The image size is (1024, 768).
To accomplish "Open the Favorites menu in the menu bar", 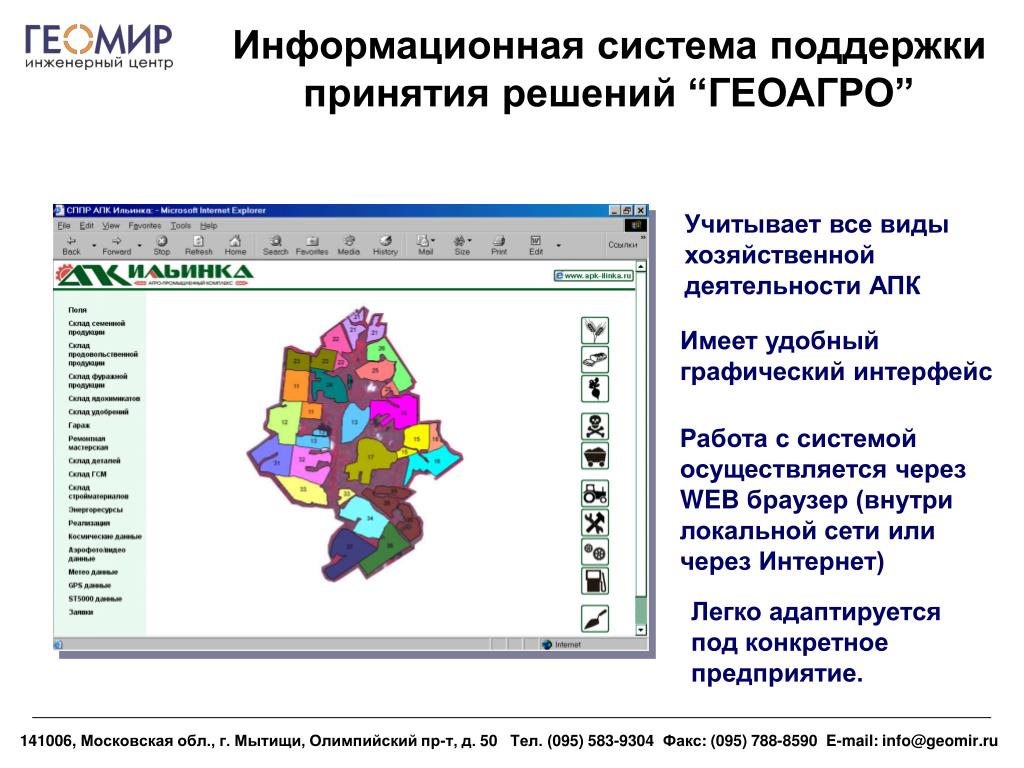I will point(144,225).
